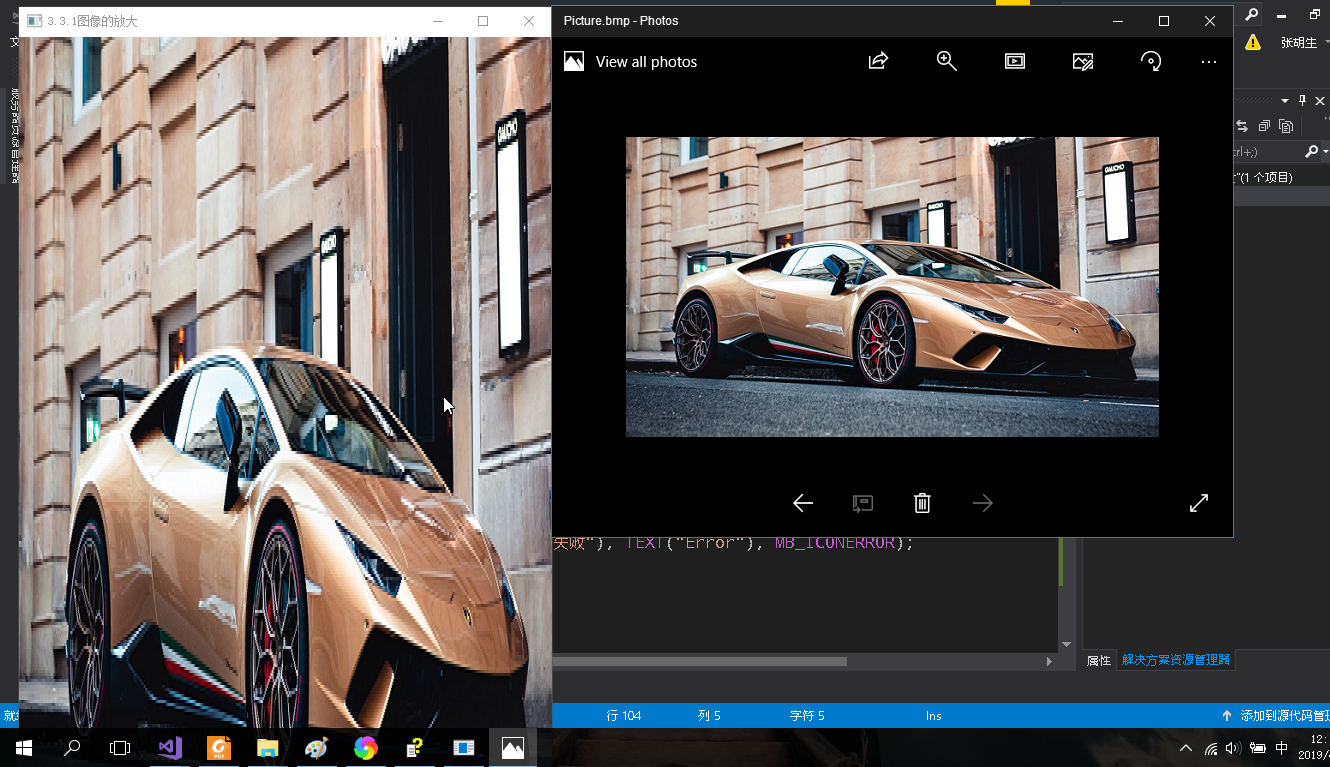The image size is (1330, 767).
Task: Click the yellow warning notification icon in Visual Studio
Action: click(x=1252, y=42)
